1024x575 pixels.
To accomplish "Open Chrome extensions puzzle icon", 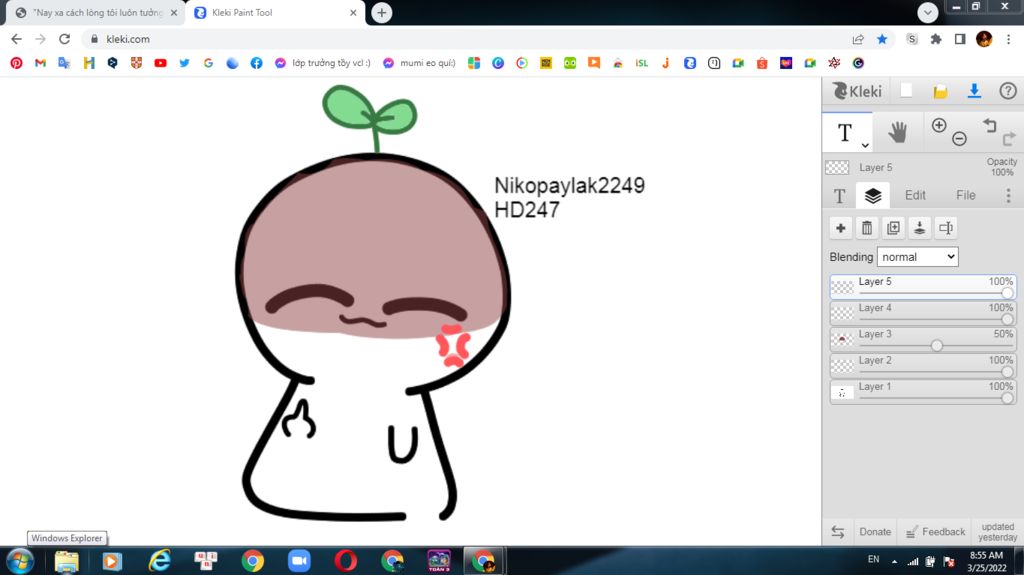I will pyautogui.click(x=936, y=39).
